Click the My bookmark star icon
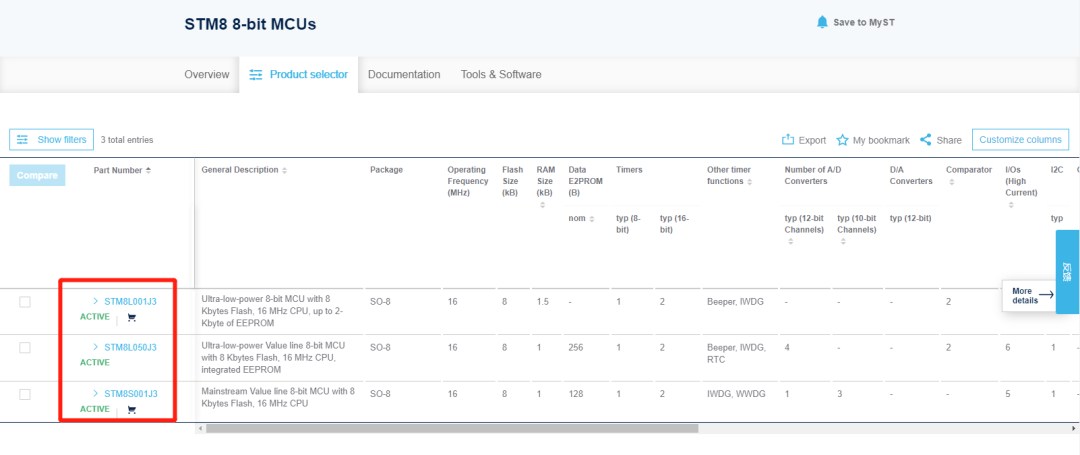This screenshot has height=455, width=1080. tap(842, 140)
